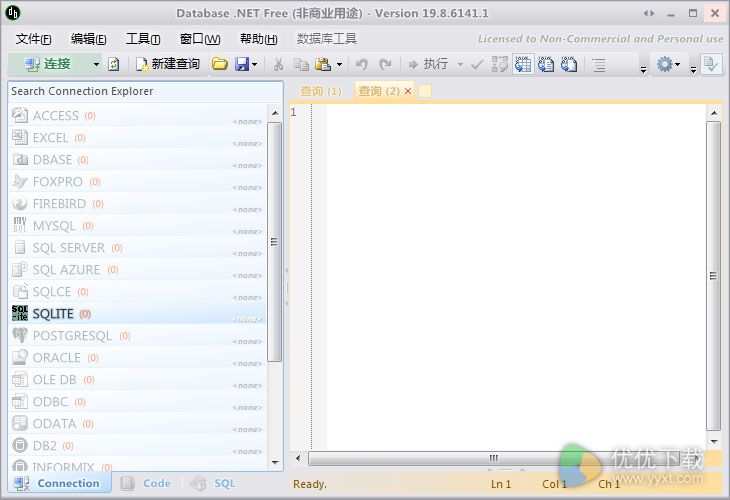Toggle results to grid view icon
The width and height of the screenshot is (730, 500).
(x=523, y=64)
